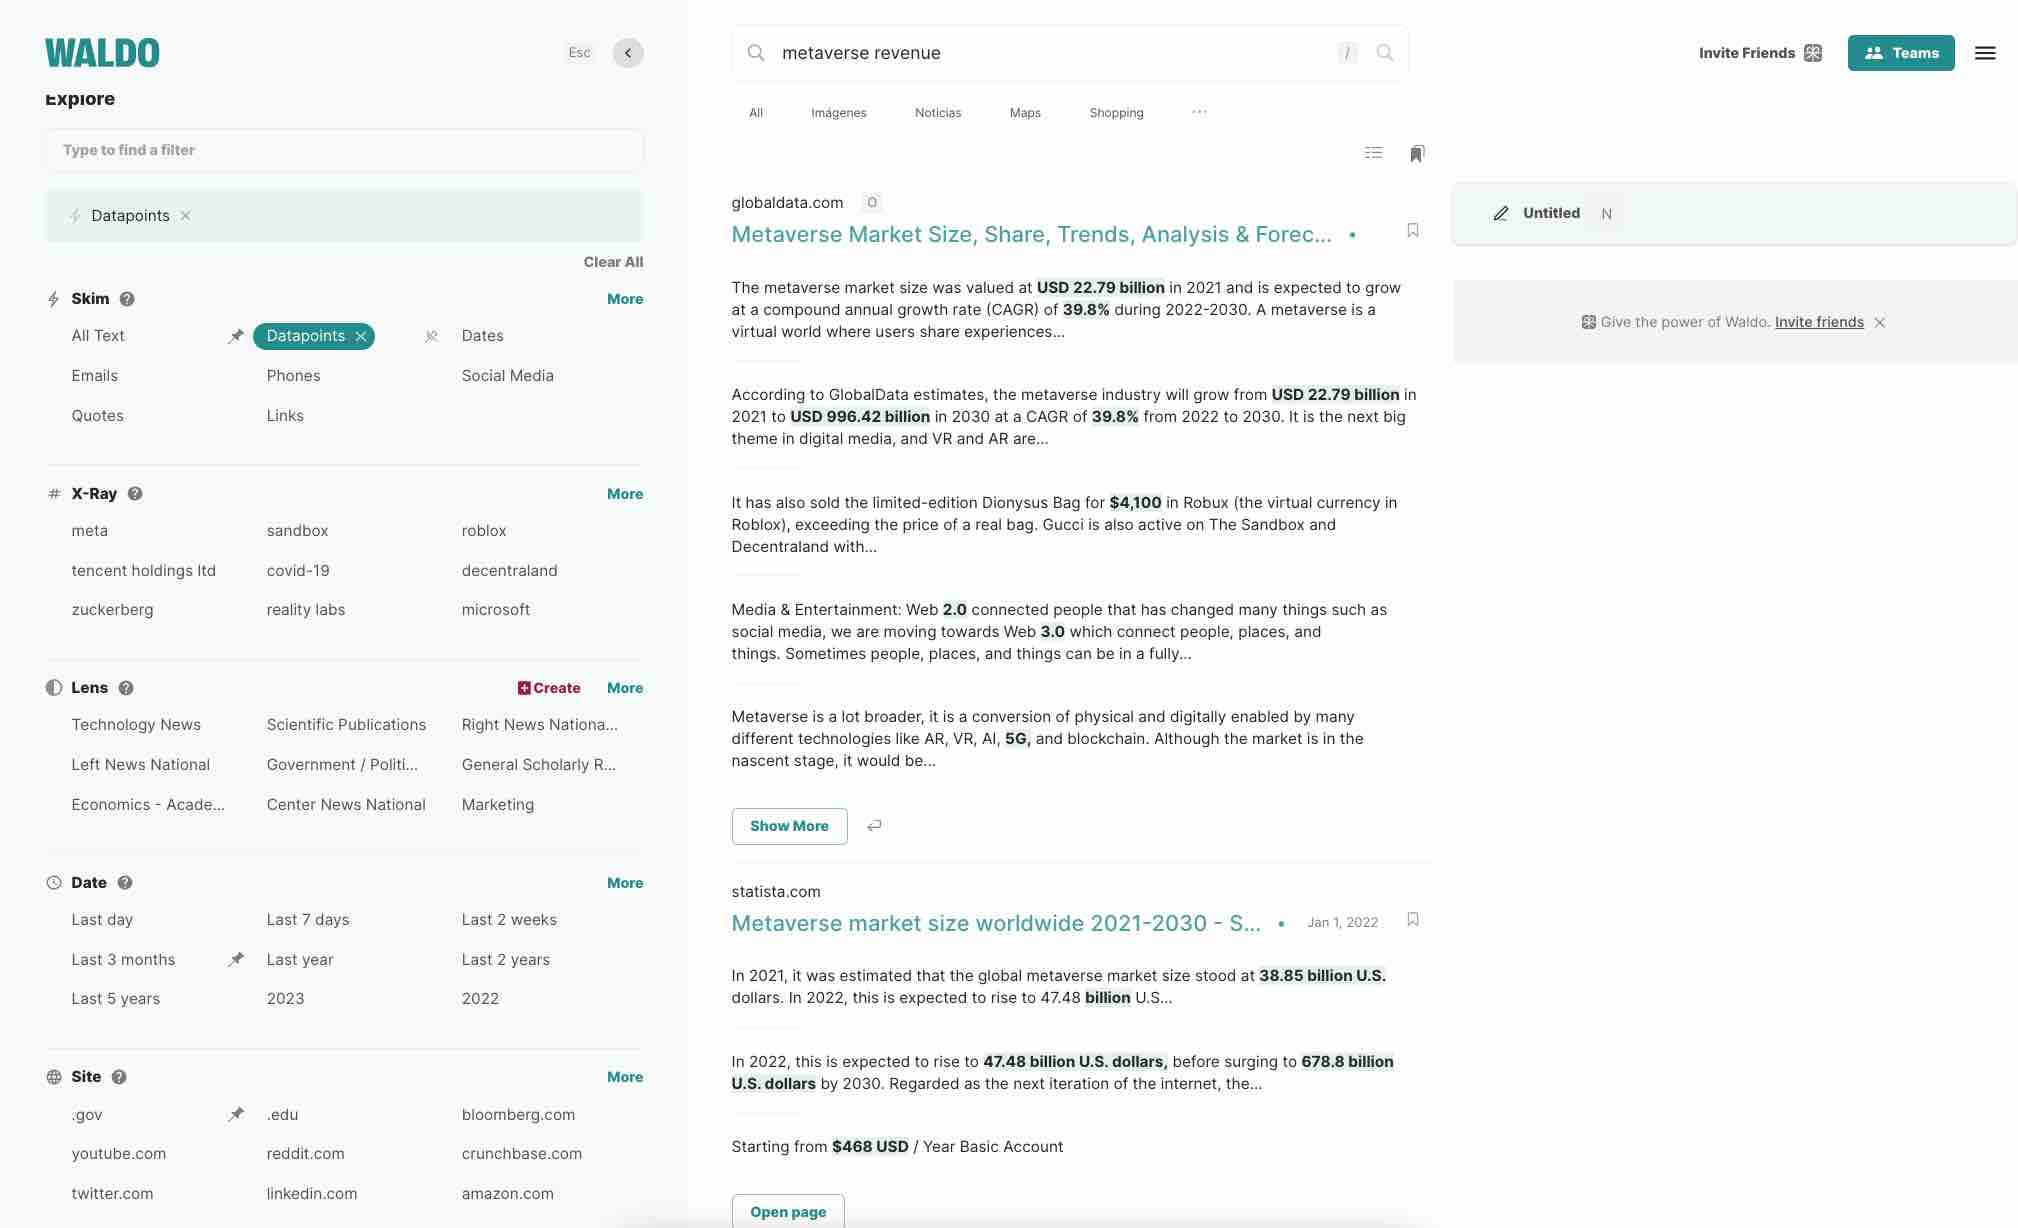The width and height of the screenshot is (2018, 1228).
Task: Enable the All Text skim filter
Action: 98,336
